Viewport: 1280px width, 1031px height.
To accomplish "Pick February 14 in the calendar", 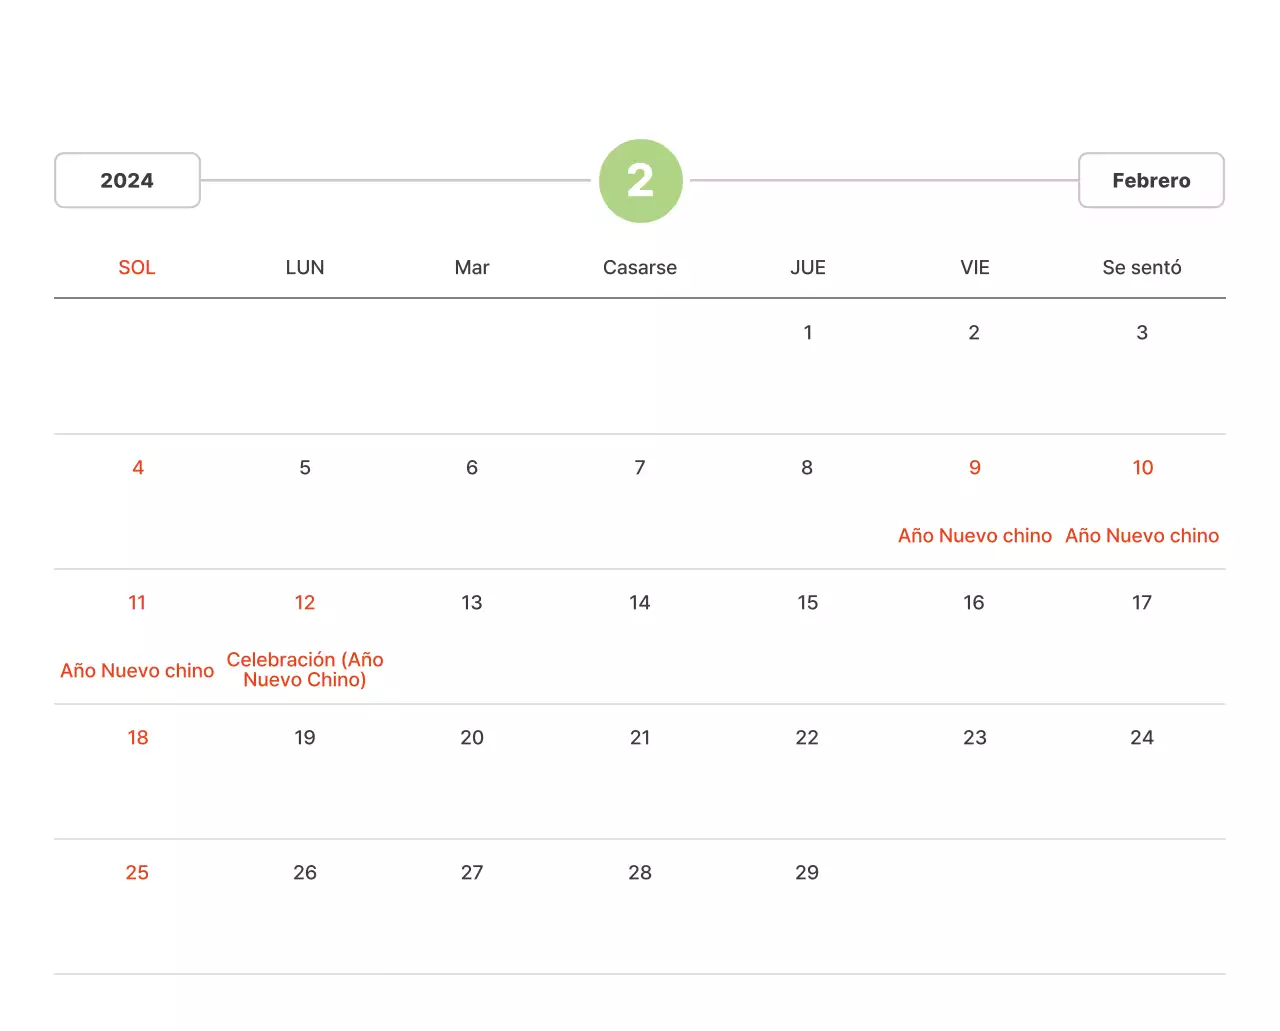I will tap(640, 603).
